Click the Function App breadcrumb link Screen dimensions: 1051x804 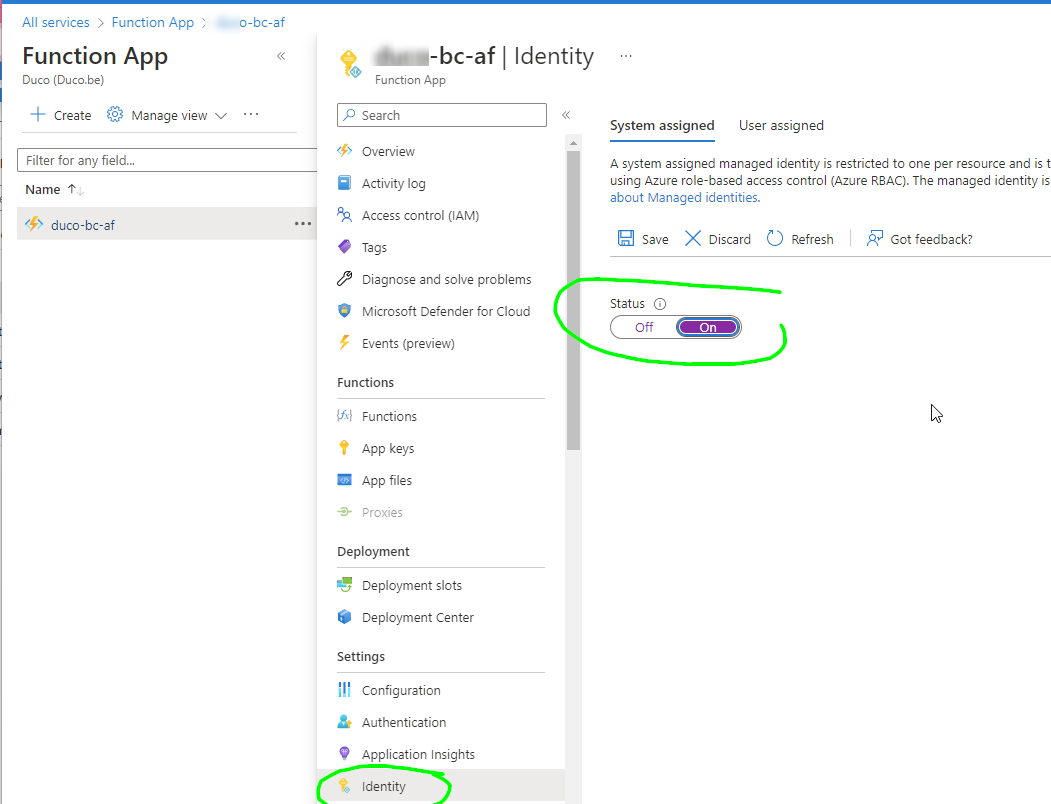tap(153, 22)
